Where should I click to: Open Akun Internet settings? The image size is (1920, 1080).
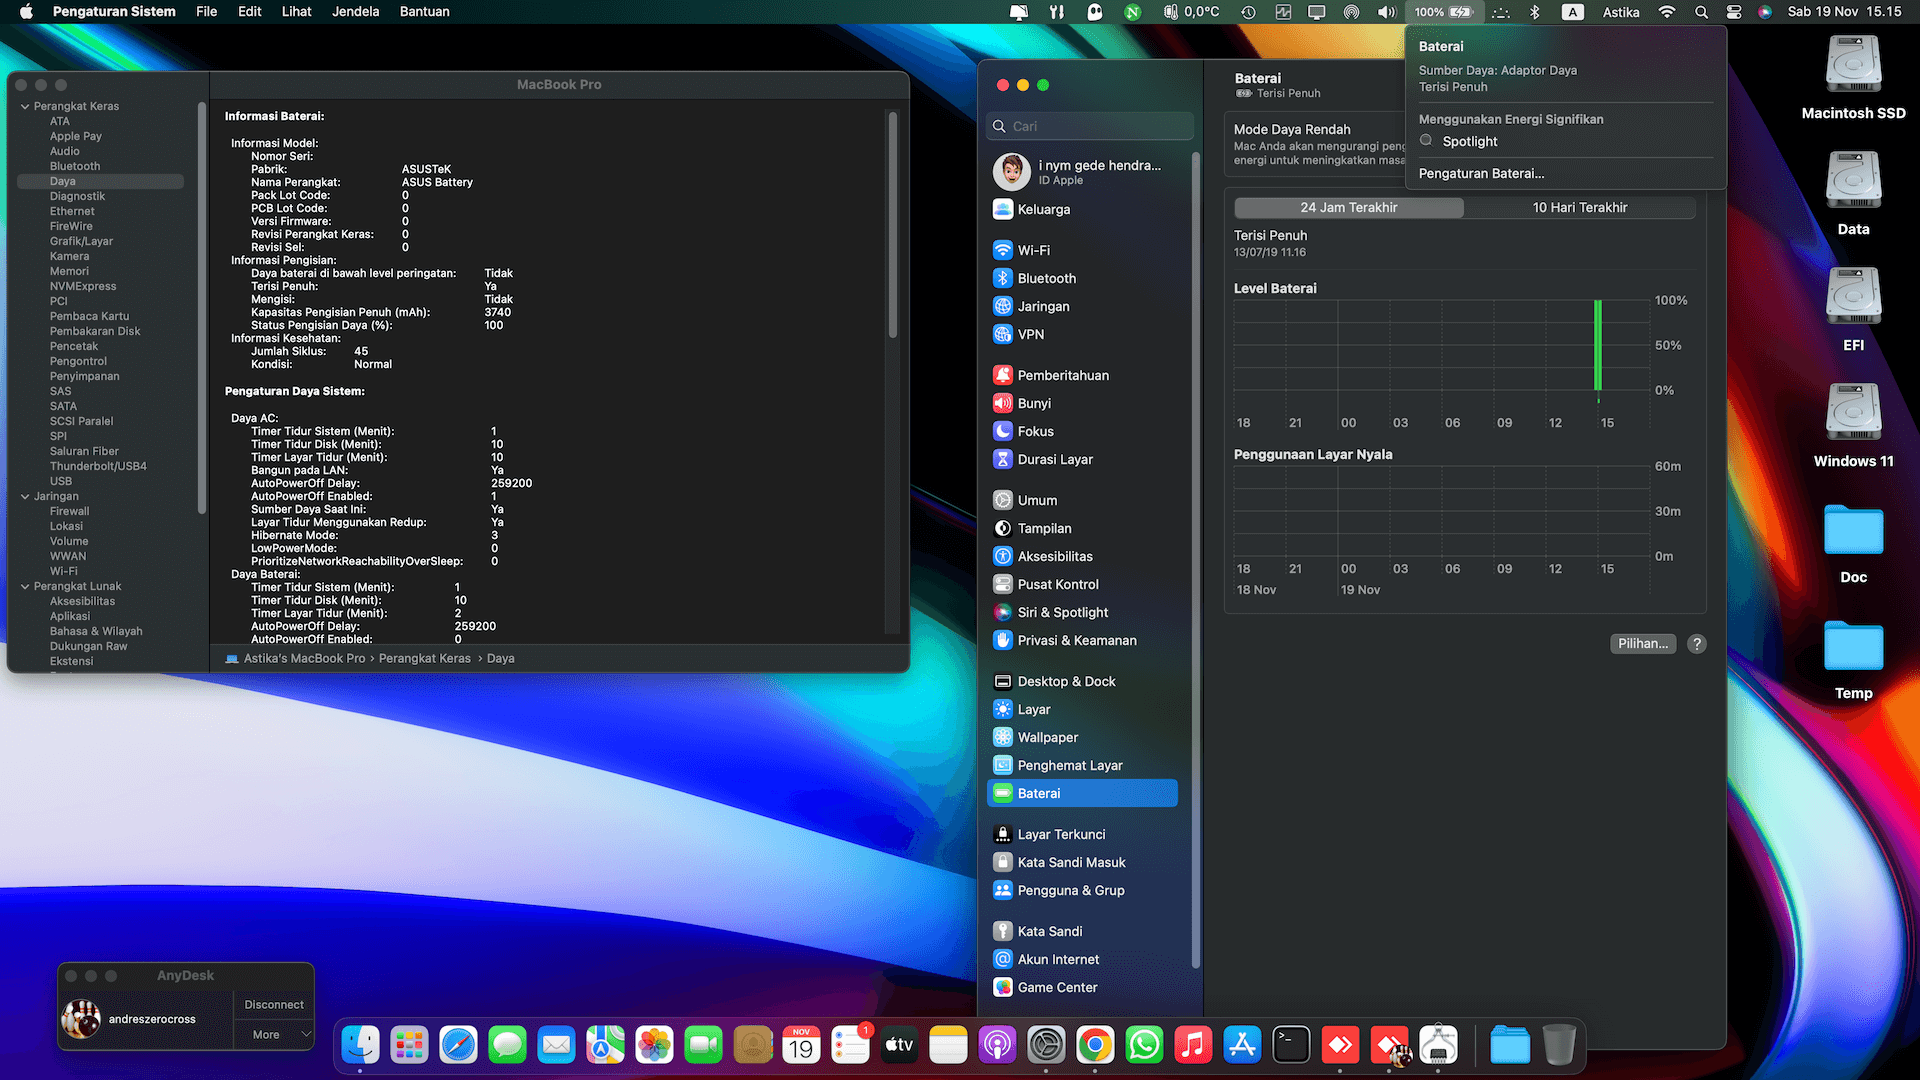click(x=1084, y=959)
